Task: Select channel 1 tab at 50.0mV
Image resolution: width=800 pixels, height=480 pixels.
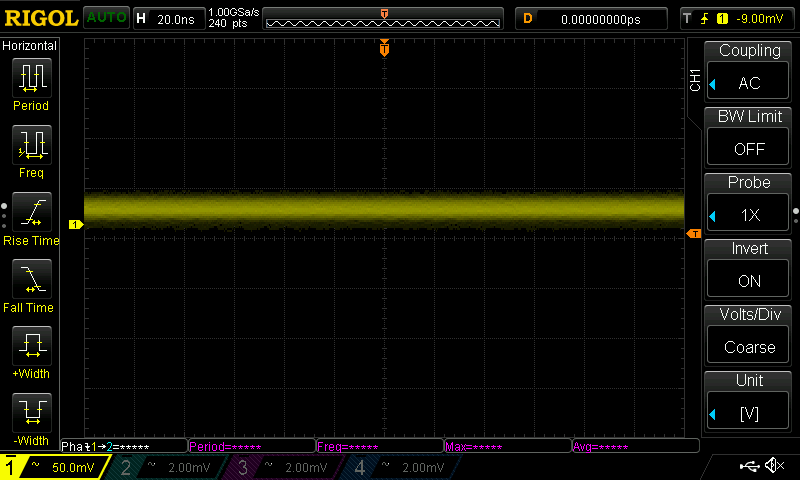Action: [54, 467]
